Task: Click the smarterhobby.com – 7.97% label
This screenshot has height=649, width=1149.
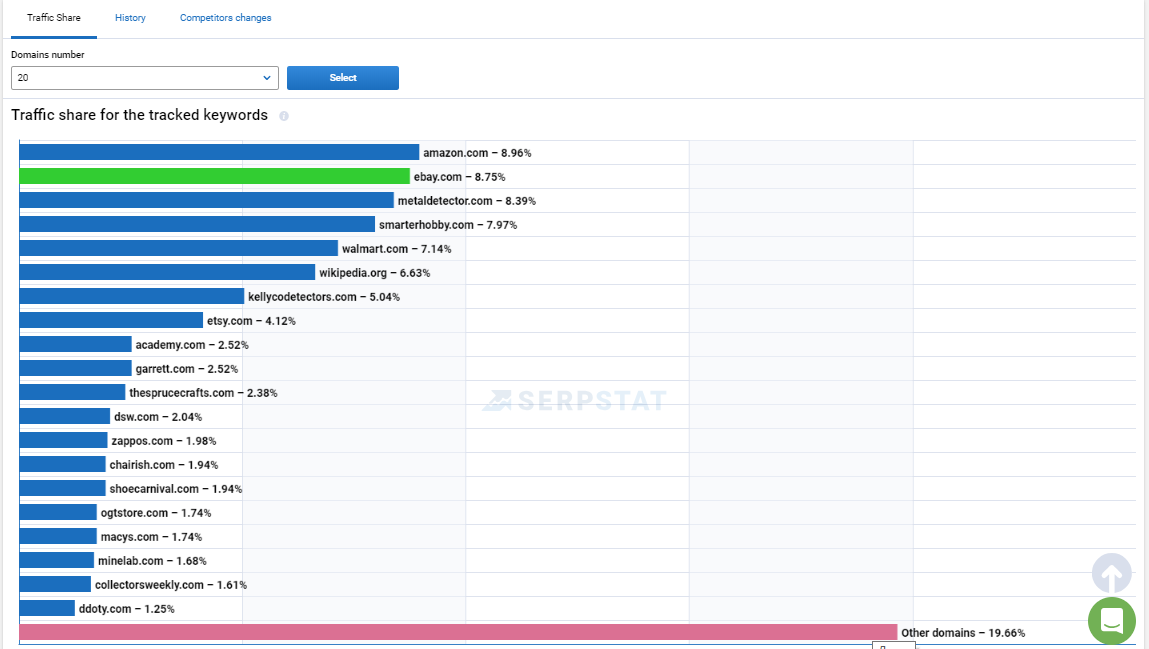Action: point(448,225)
